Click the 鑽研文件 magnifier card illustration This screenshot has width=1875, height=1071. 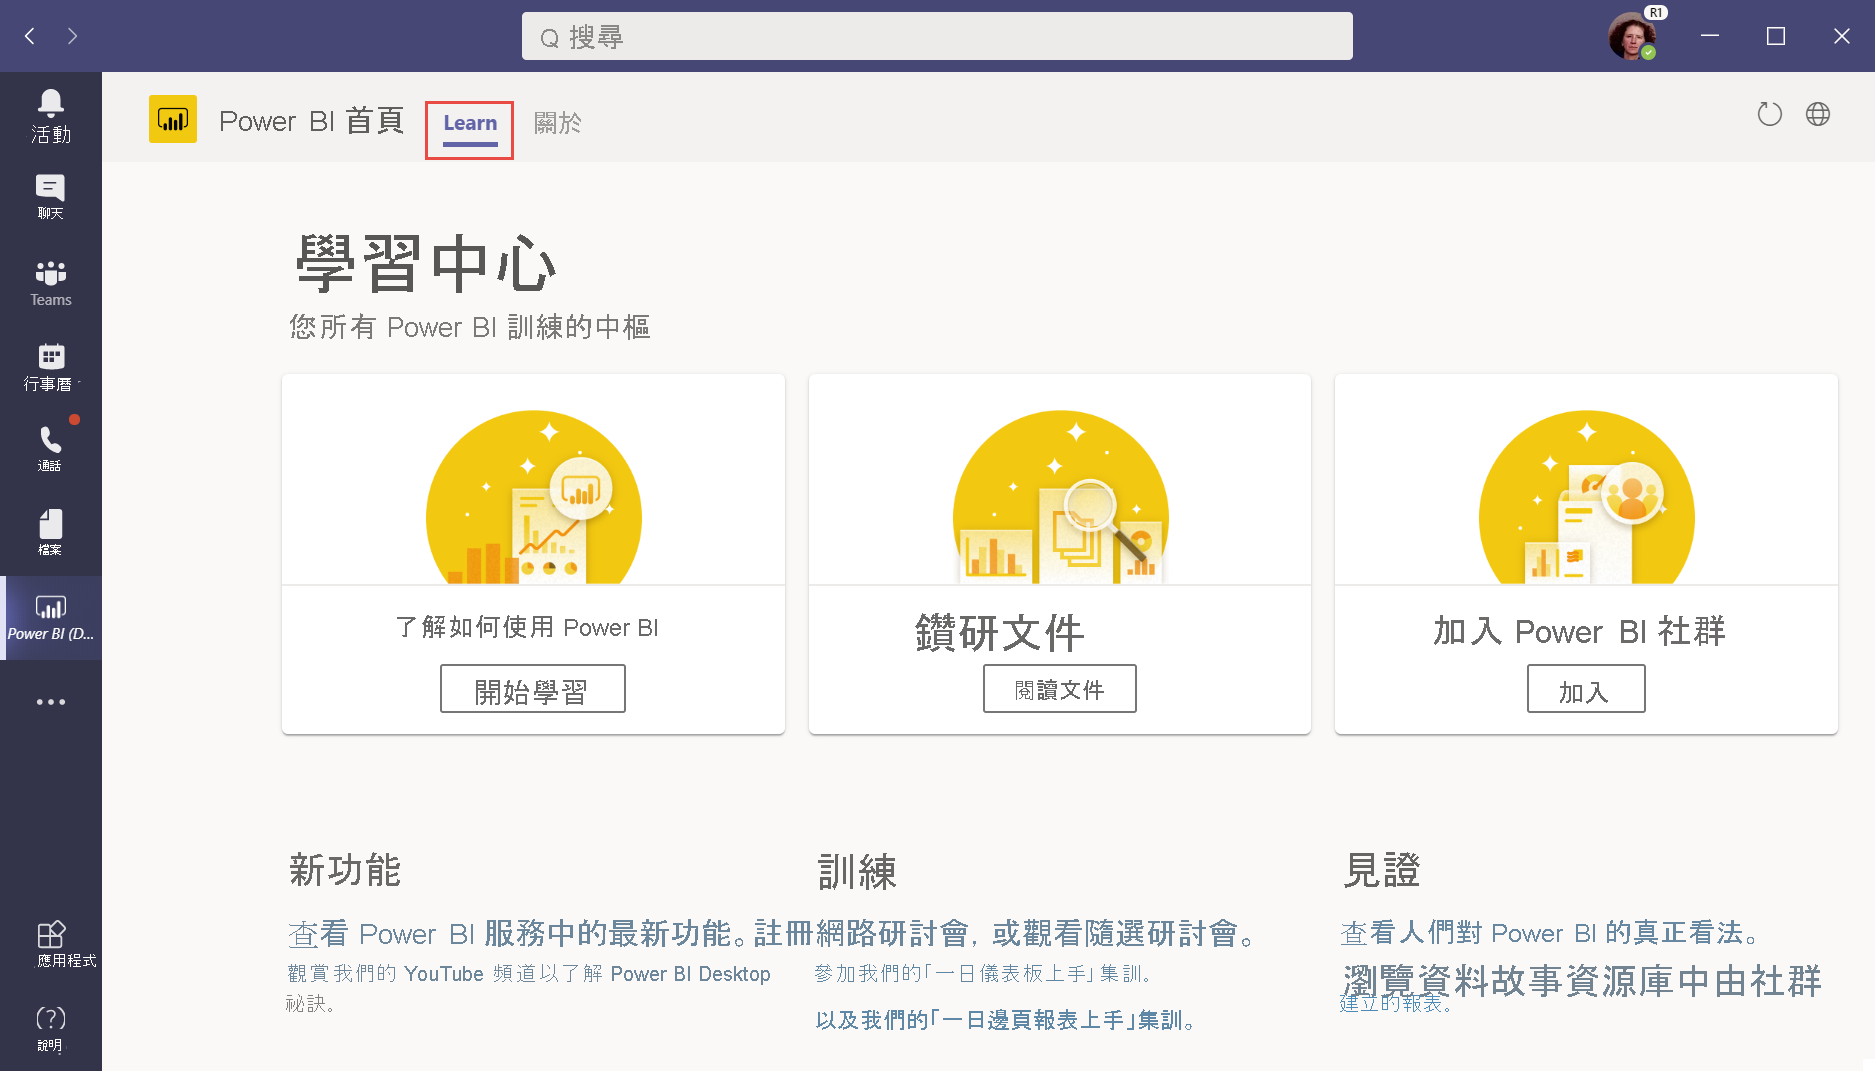pos(1061,497)
